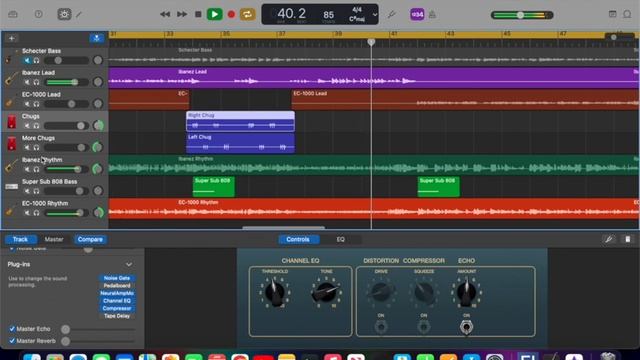Screen dimensions: 640x360
Task: Open the Tuner fork icon
Action: pos(392,14)
